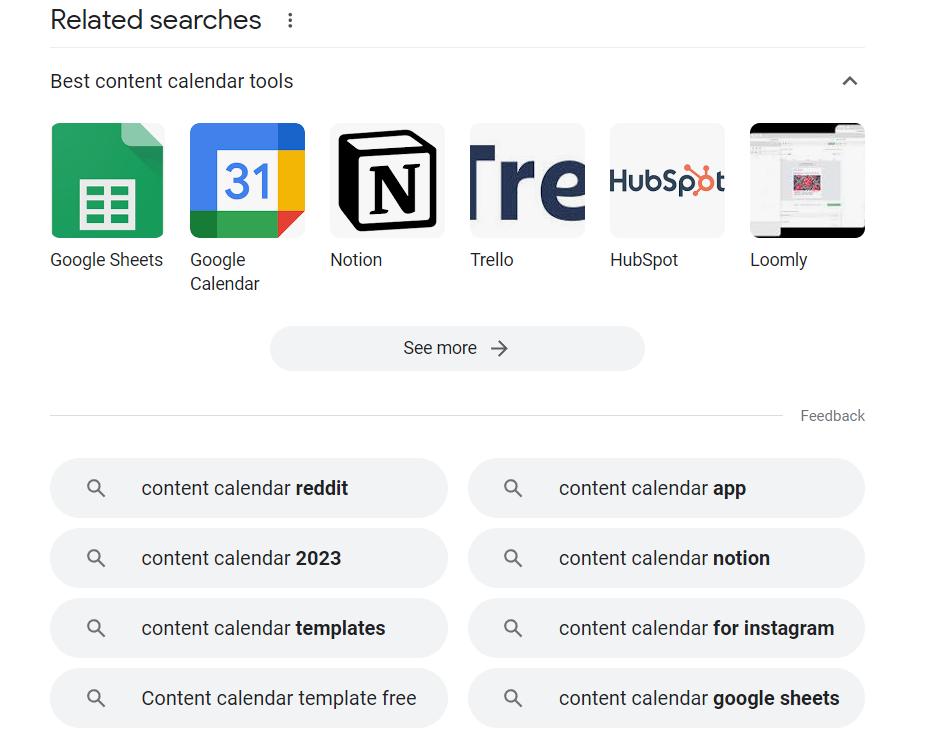Open the Google Sheets icon
The width and height of the screenshot is (931, 731).
tap(107, 181)
